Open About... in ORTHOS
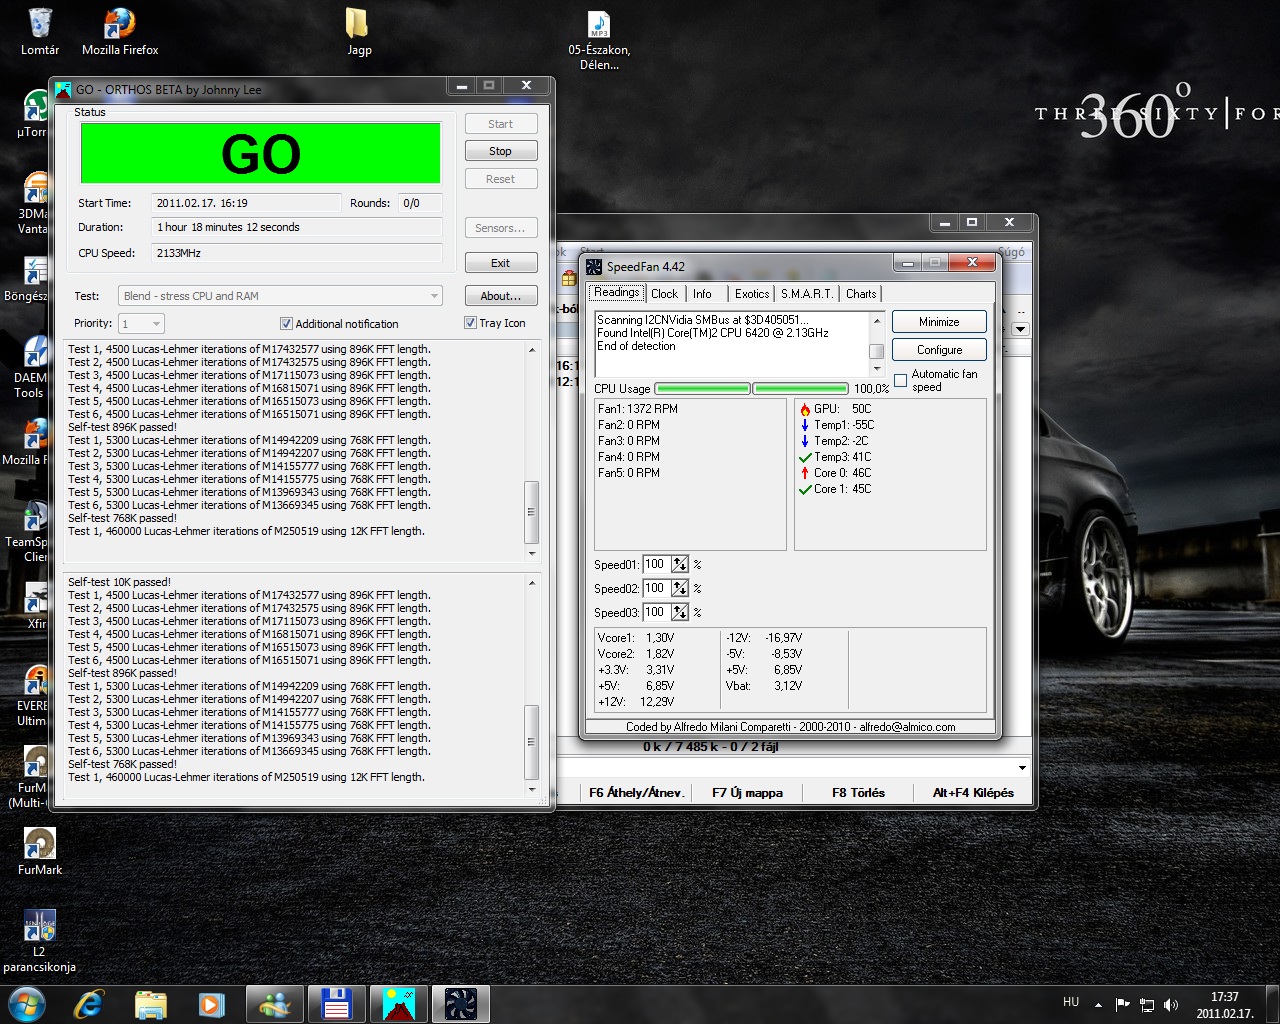Image resolution: width=1280 pixels, height=1024 pixels. click(501, 296)
